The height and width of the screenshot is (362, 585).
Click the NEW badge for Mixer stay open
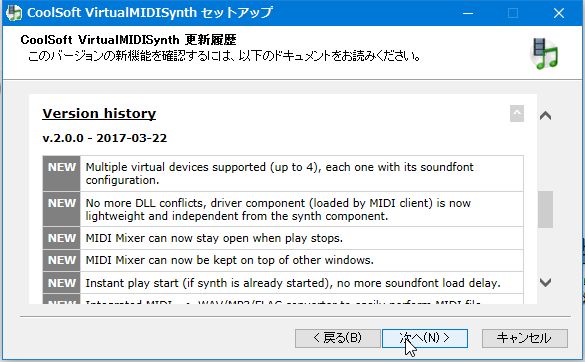(x=62, y=238)
